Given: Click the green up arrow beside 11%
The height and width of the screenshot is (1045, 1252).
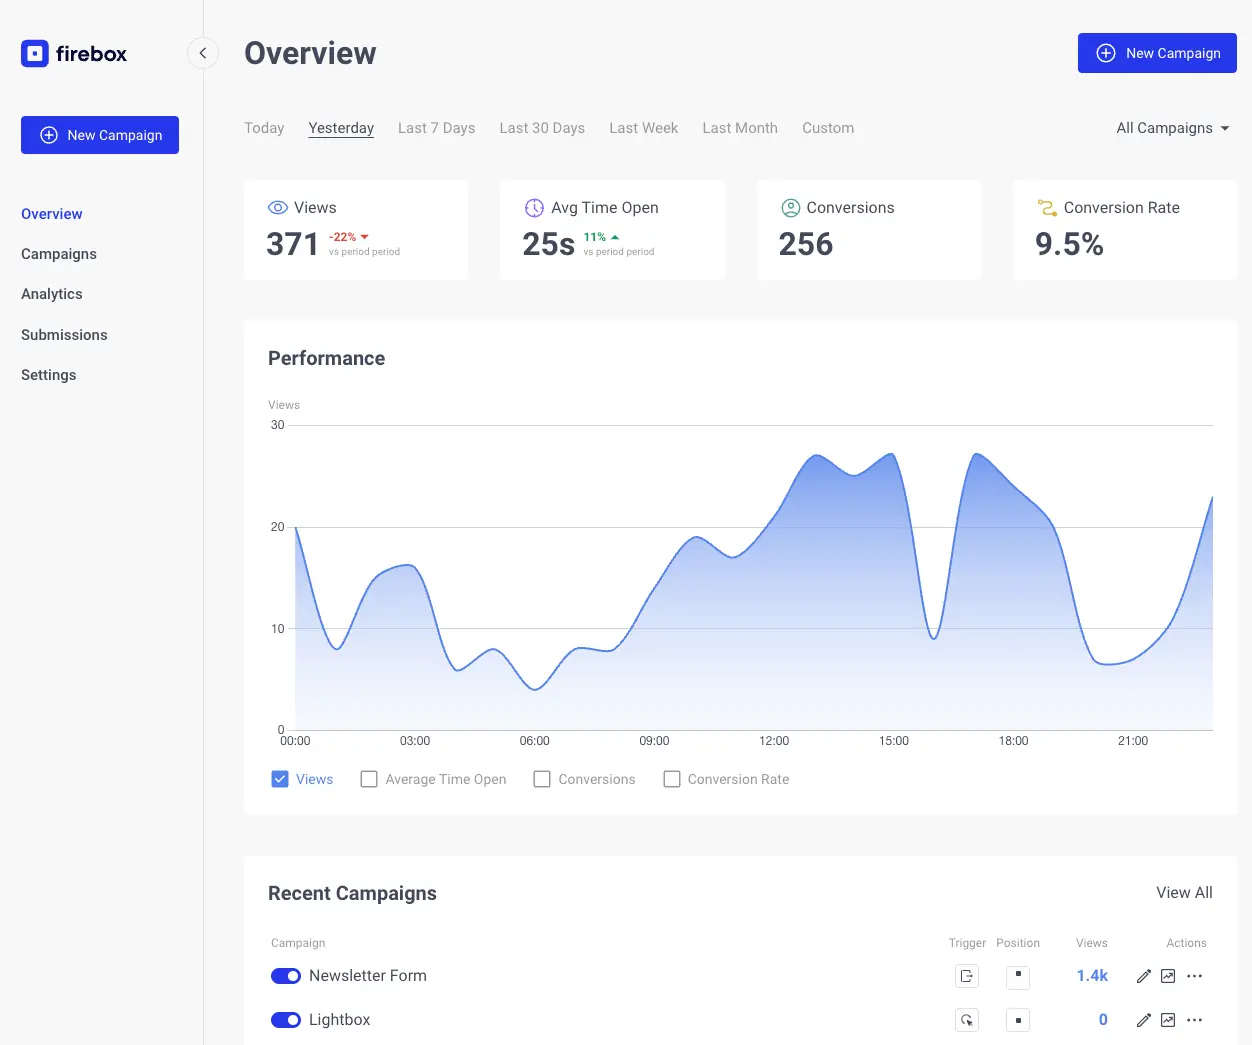Looking at the screenshot, I should [615, 237].
